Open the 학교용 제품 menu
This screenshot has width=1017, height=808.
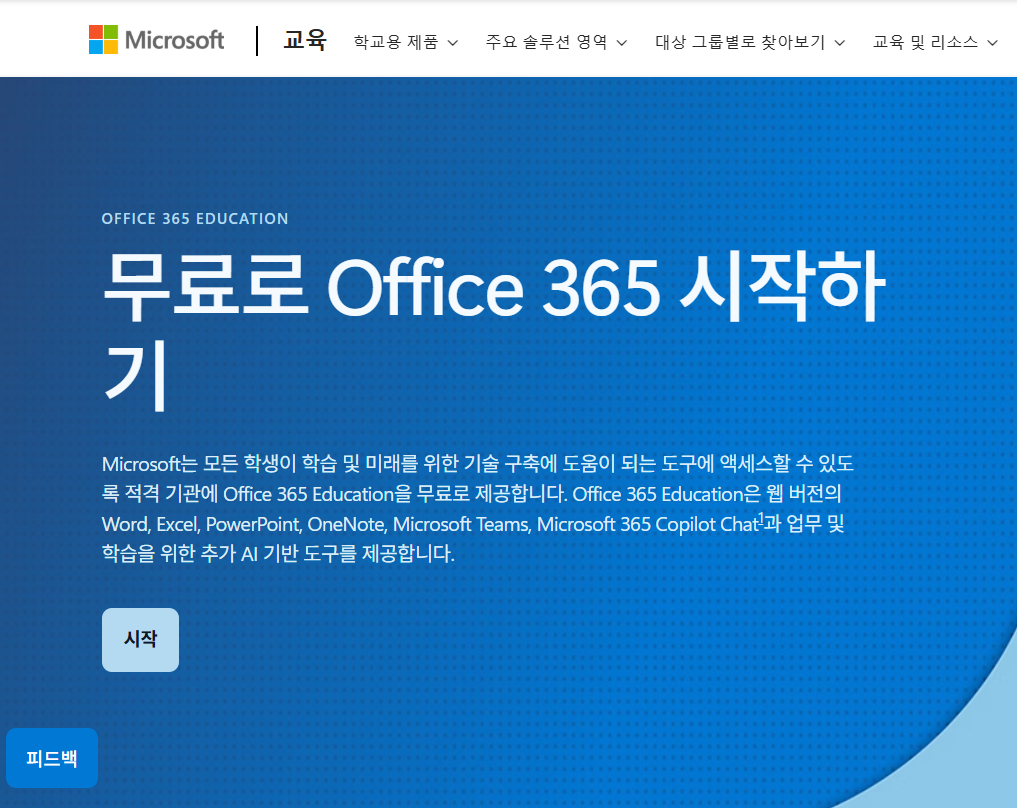click(x=405, y=42)
